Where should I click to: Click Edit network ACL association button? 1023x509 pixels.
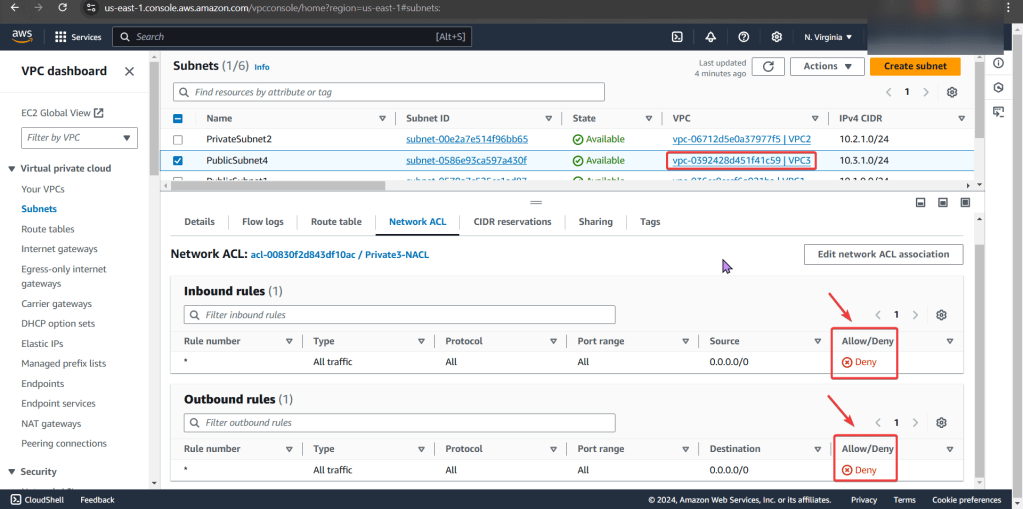click(883, 254)
